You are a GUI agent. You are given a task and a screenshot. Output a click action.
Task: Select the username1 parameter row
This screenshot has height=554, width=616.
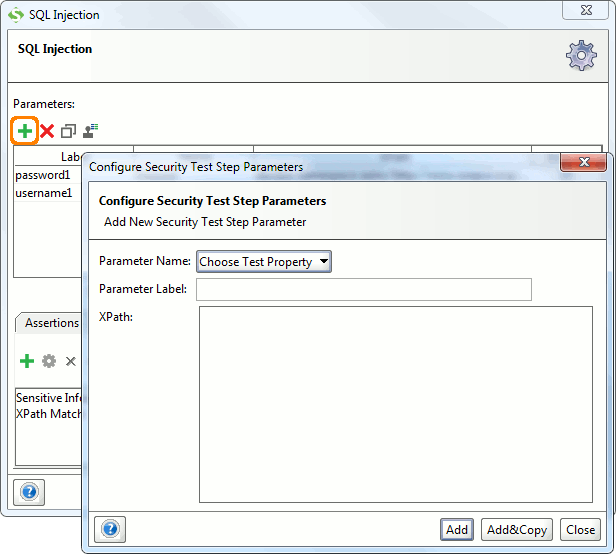pos(48,193)
